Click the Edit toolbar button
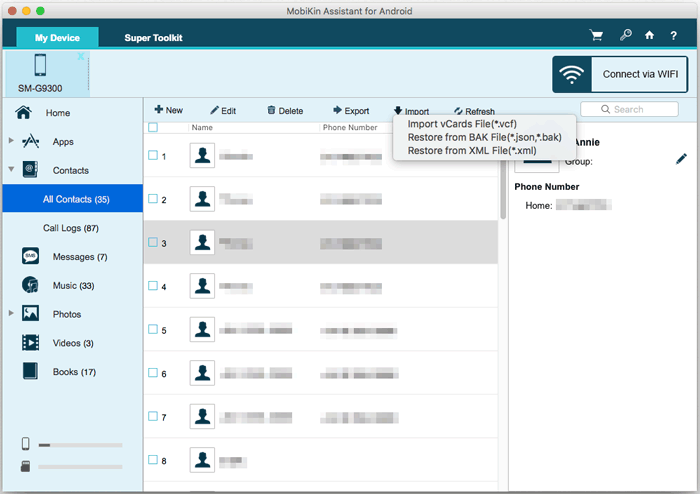 coord(223,110)
